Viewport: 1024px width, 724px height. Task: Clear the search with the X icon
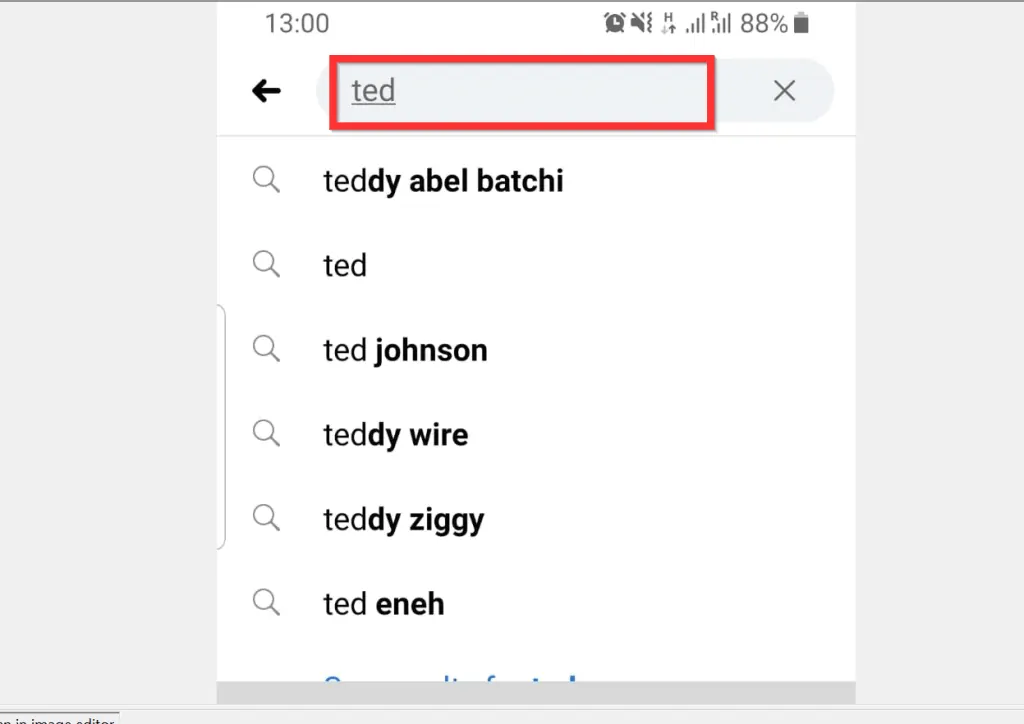(784, 90)
